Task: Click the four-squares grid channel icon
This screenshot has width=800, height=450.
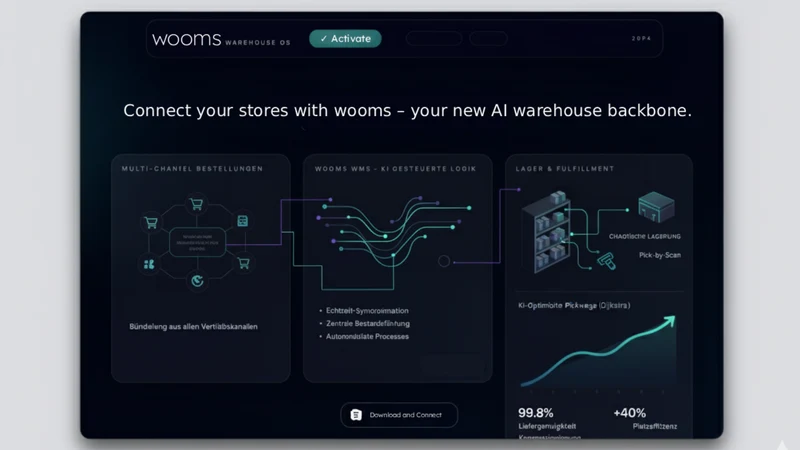Action: [149, 264]
